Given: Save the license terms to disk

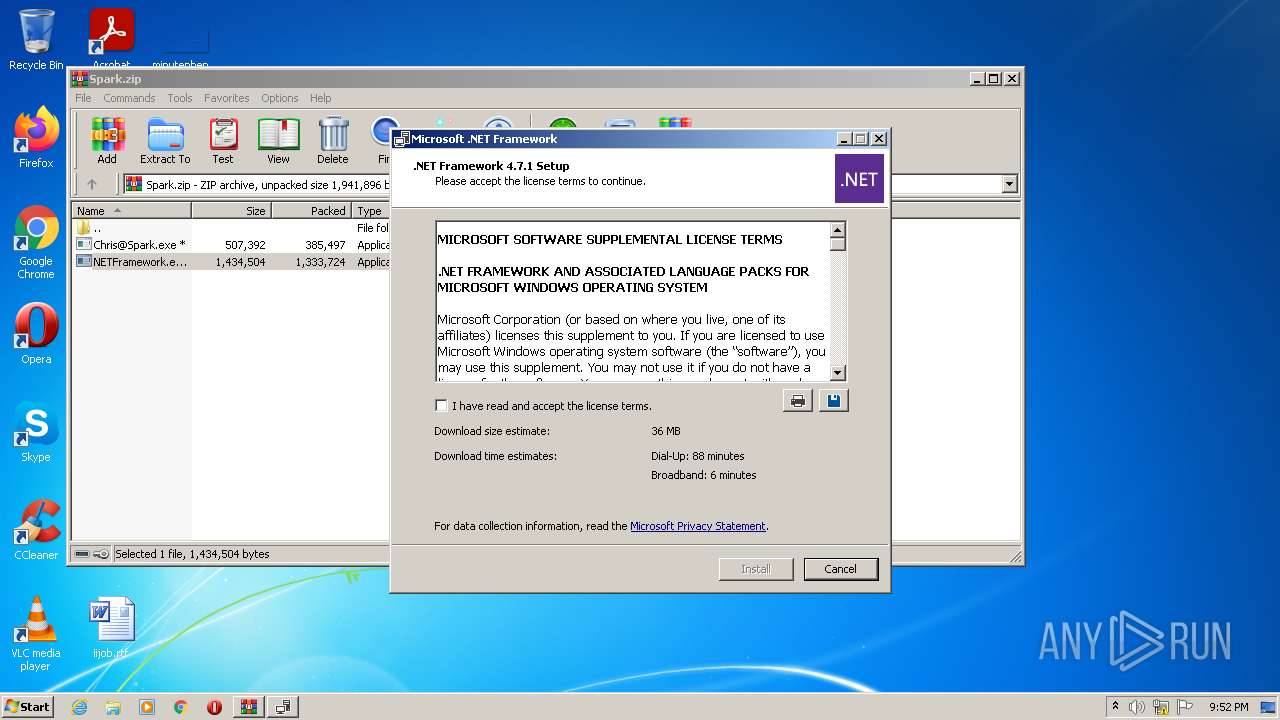Looking at the screenshot, I should pyautogui.click(x=833, y=401).
